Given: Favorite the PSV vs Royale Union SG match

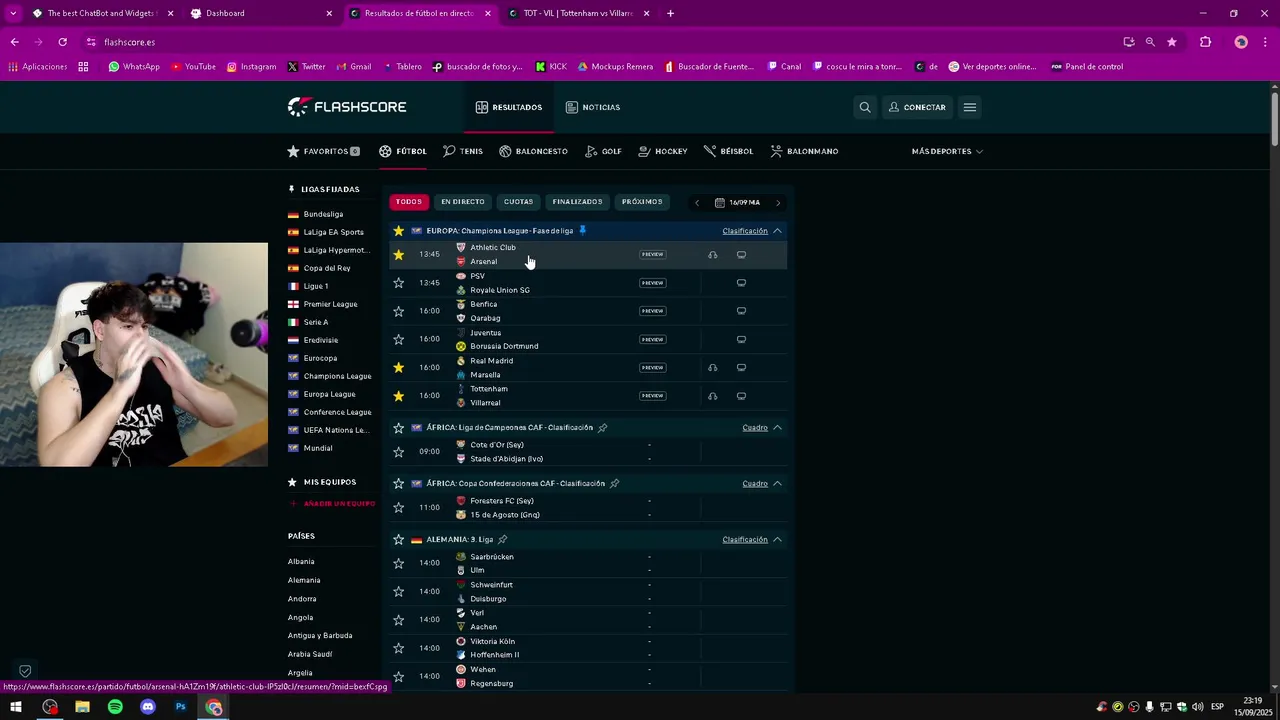Looking at the screenshot, I should [398, 283].
